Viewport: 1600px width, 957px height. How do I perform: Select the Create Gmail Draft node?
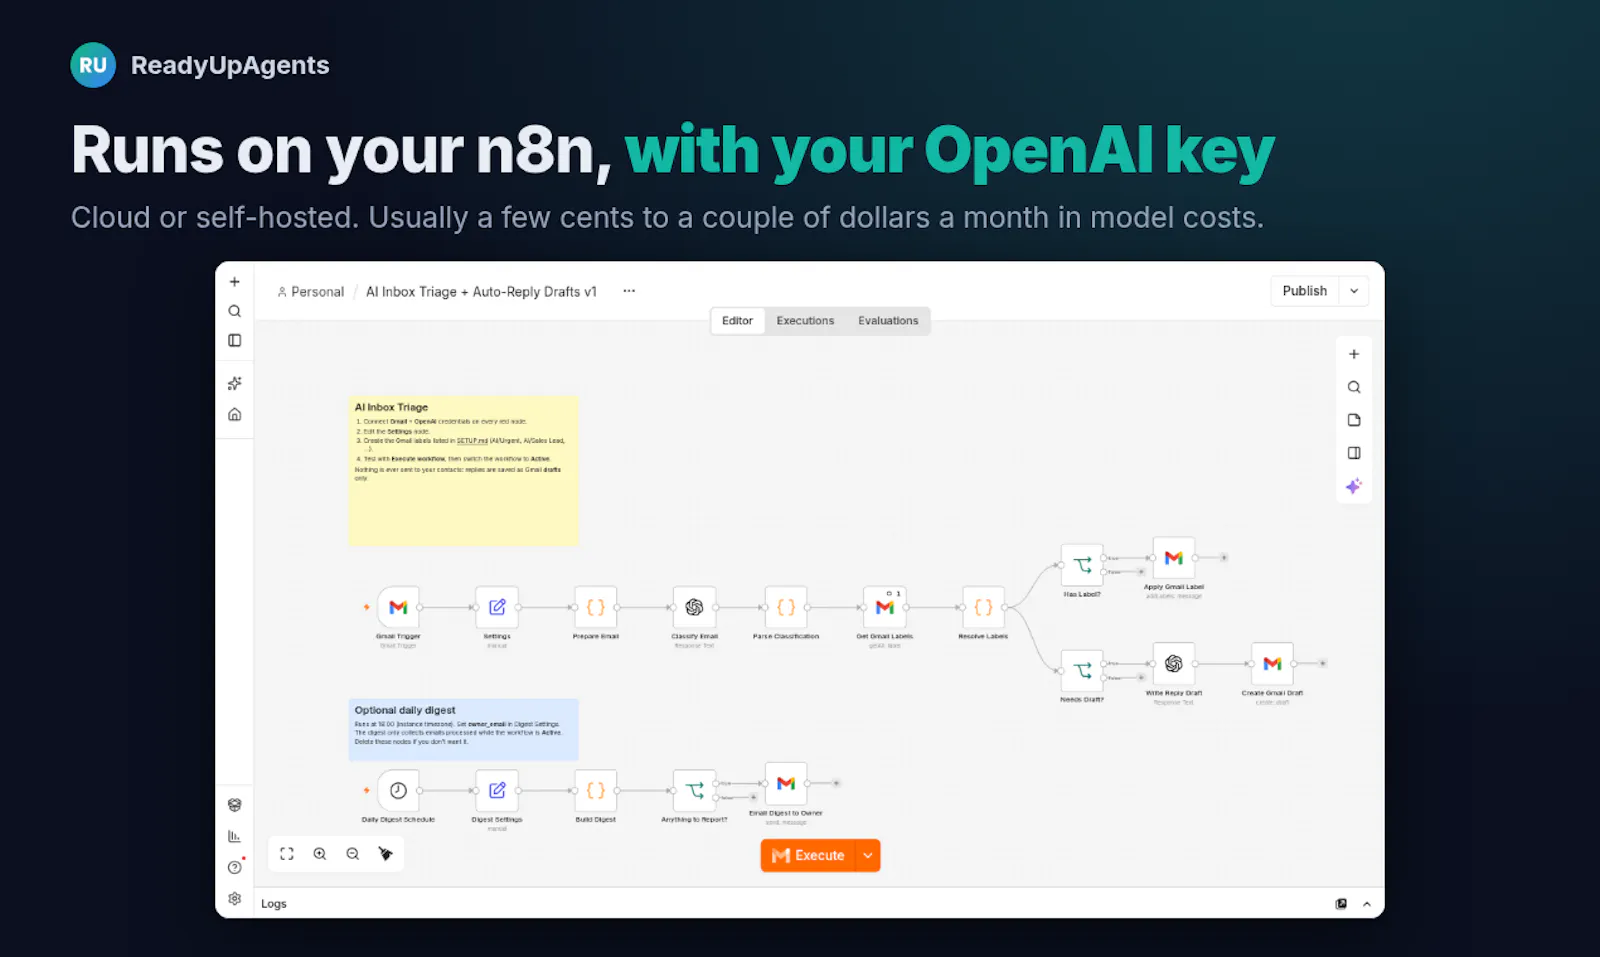pos(1272,663)
